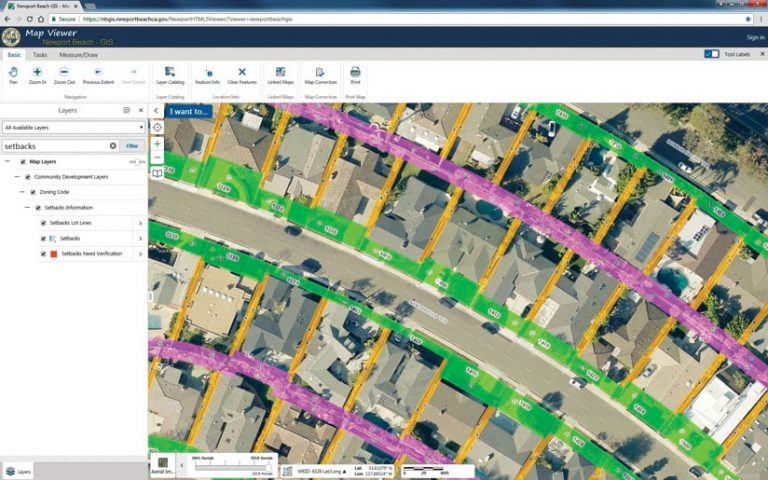Collapse the Zoning Code group
The image size is (768, 480).
(22, 192)
